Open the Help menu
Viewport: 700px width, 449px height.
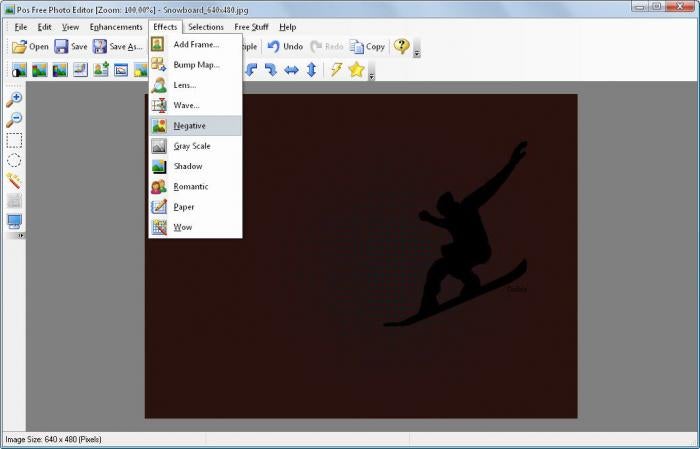coord(288,27)
